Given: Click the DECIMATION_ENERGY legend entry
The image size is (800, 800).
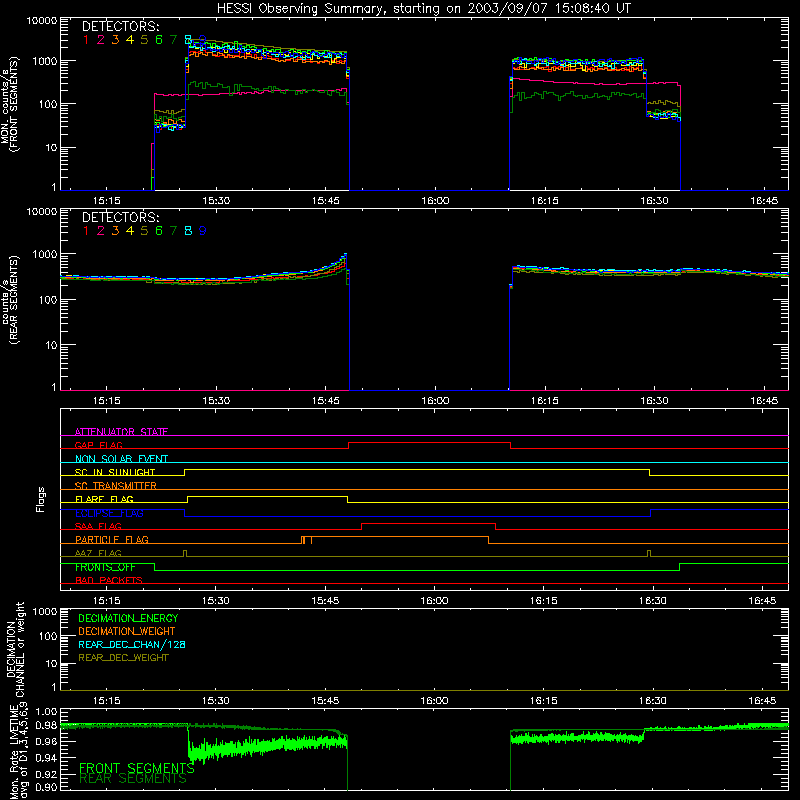Looking at the screenshot, I should [x=128, y=618].
